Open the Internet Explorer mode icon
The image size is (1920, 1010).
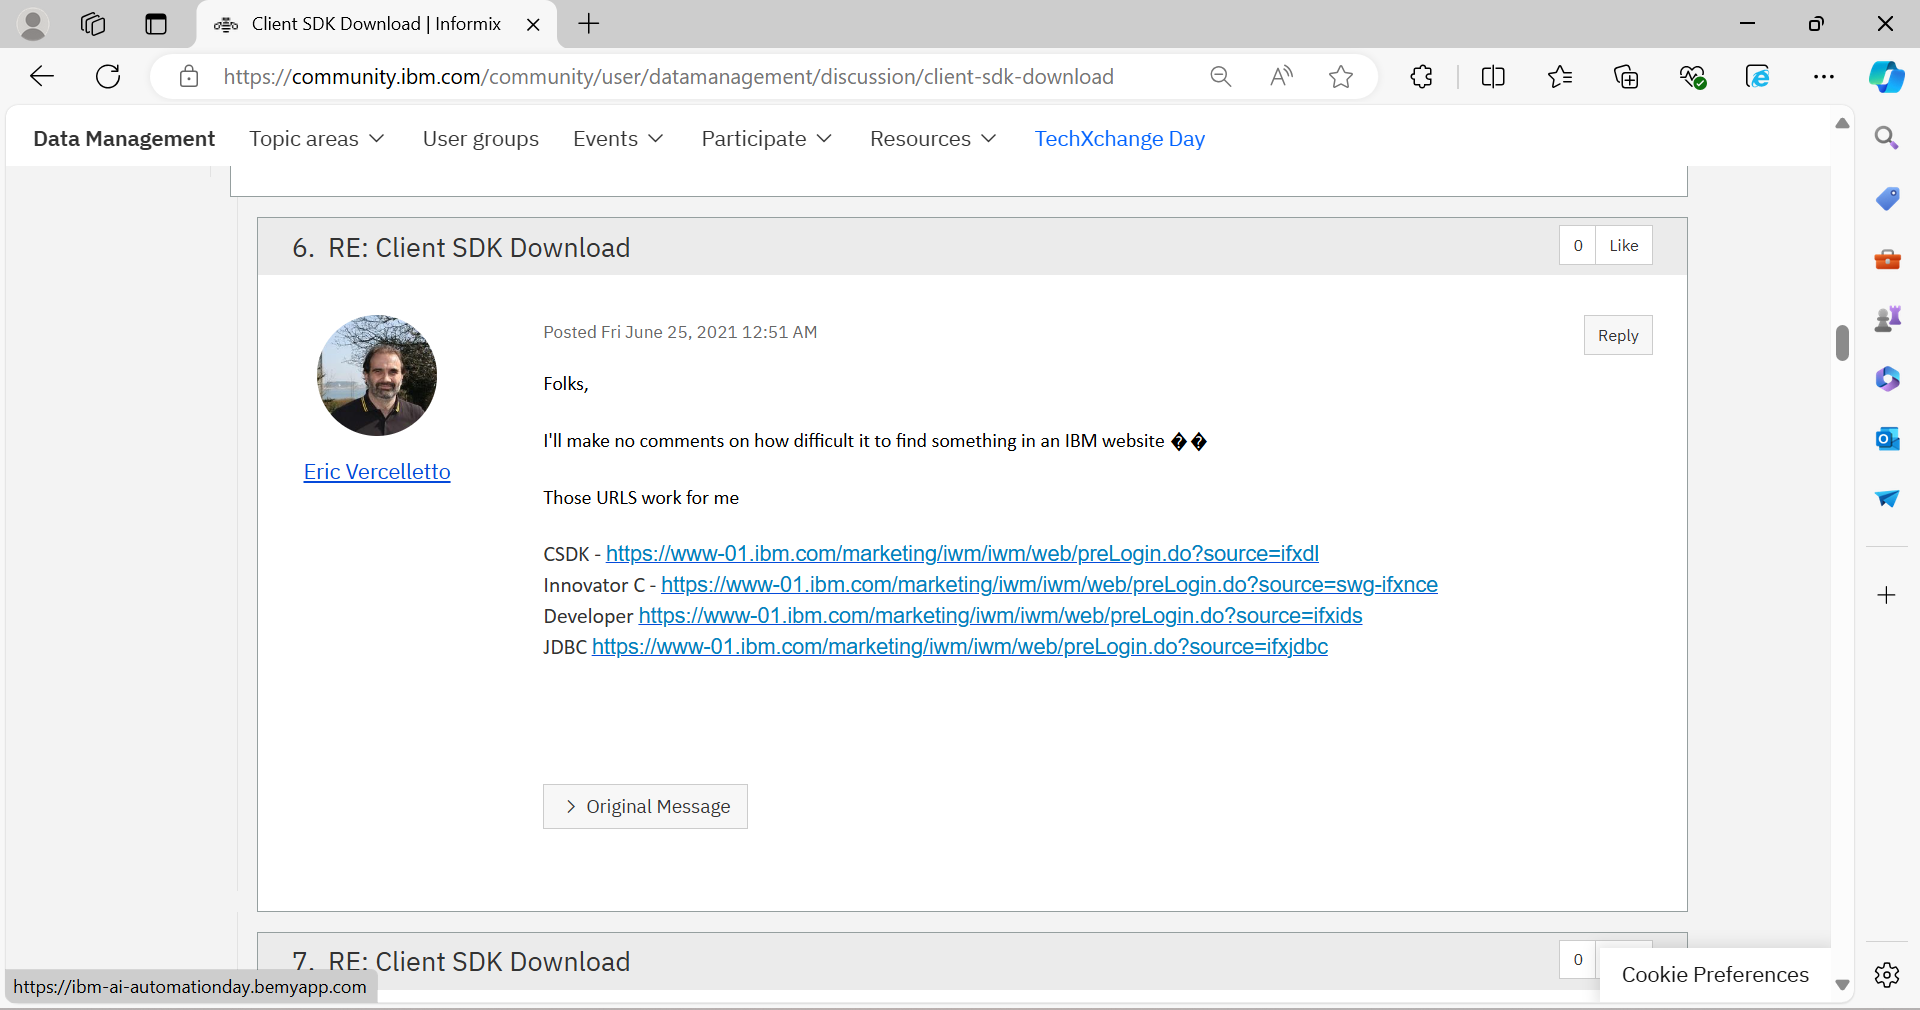point(1758,76)
